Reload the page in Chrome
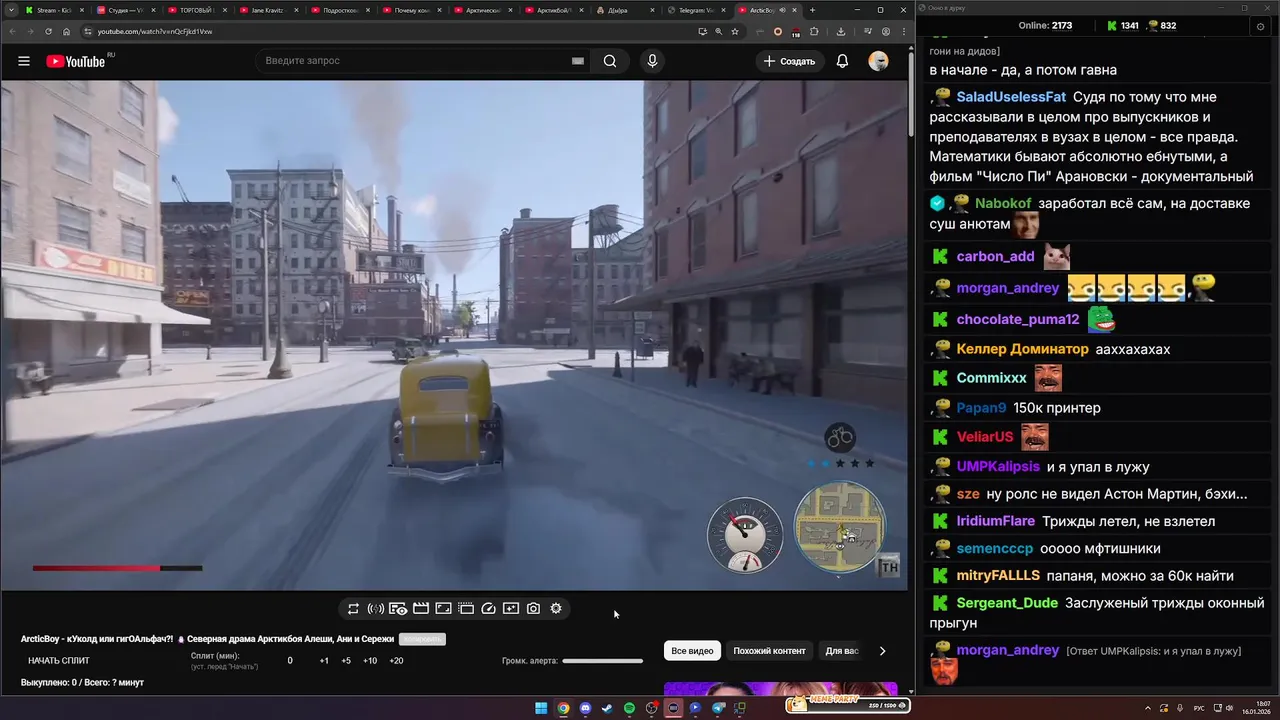The image size is (1280, 720). pyautogui.click(x=48, y=31)
